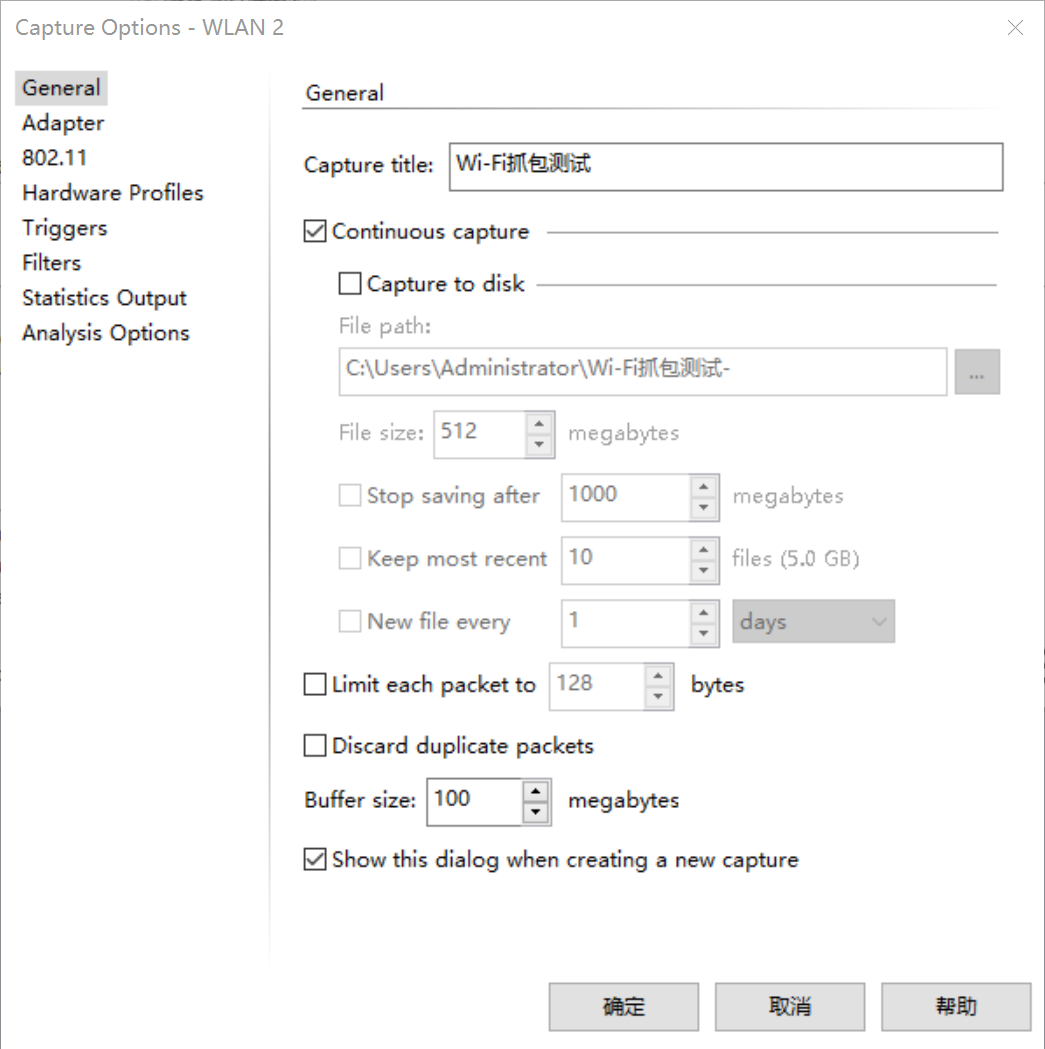Toggle New file every checkbox
Viewport: 1045px width, 1049px height.
point(350,622)
